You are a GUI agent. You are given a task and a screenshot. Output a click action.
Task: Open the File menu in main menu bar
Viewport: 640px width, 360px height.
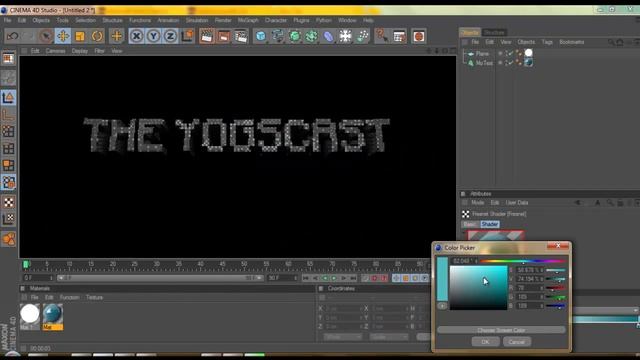(x=7, y=20)
